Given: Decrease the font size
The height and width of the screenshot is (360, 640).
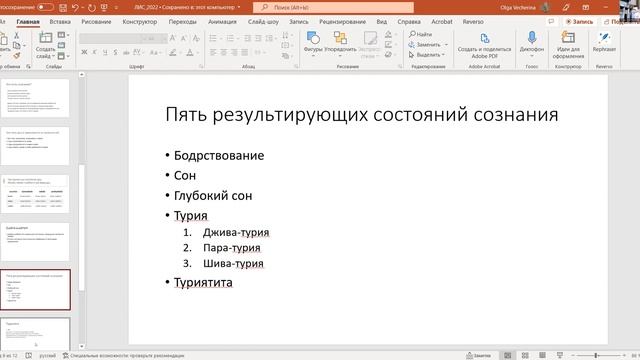Looking at the screenshot, I should coord(184,38).
